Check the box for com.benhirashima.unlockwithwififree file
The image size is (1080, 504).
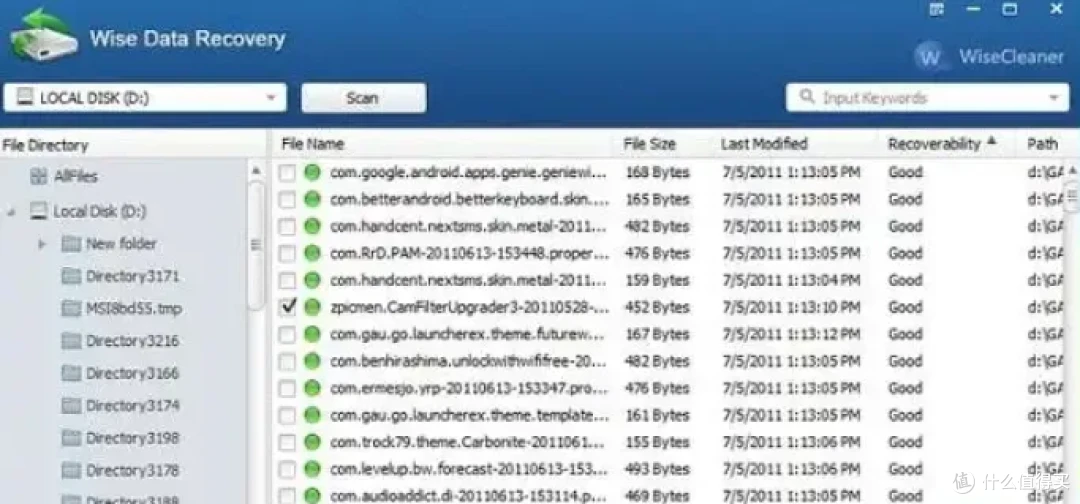coord(287,361)
